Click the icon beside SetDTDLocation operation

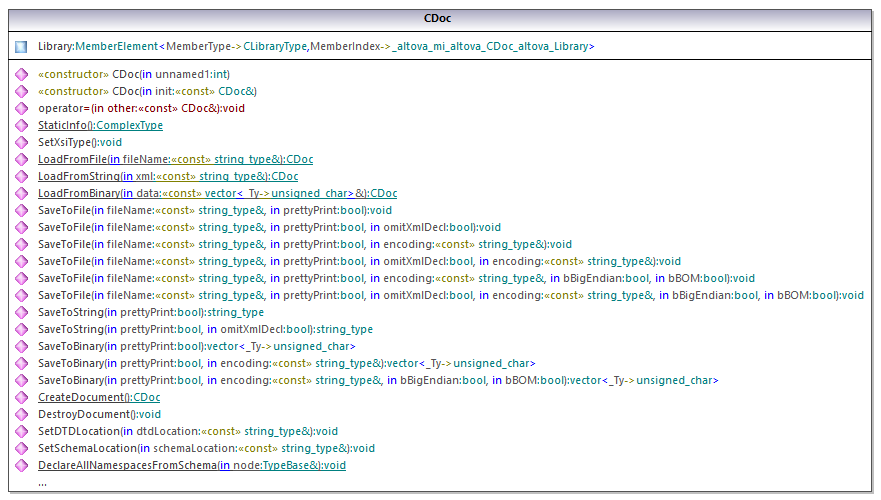pos(21,431)
